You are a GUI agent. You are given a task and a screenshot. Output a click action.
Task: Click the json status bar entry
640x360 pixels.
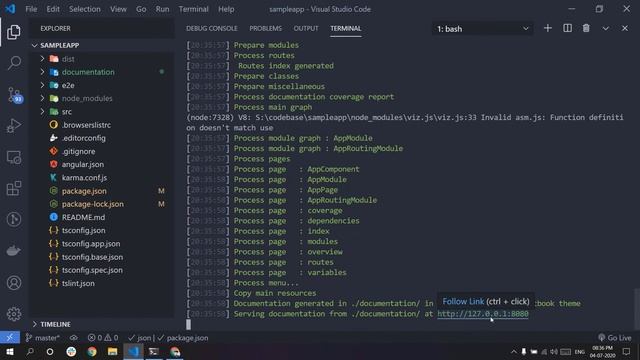(140, 338)
